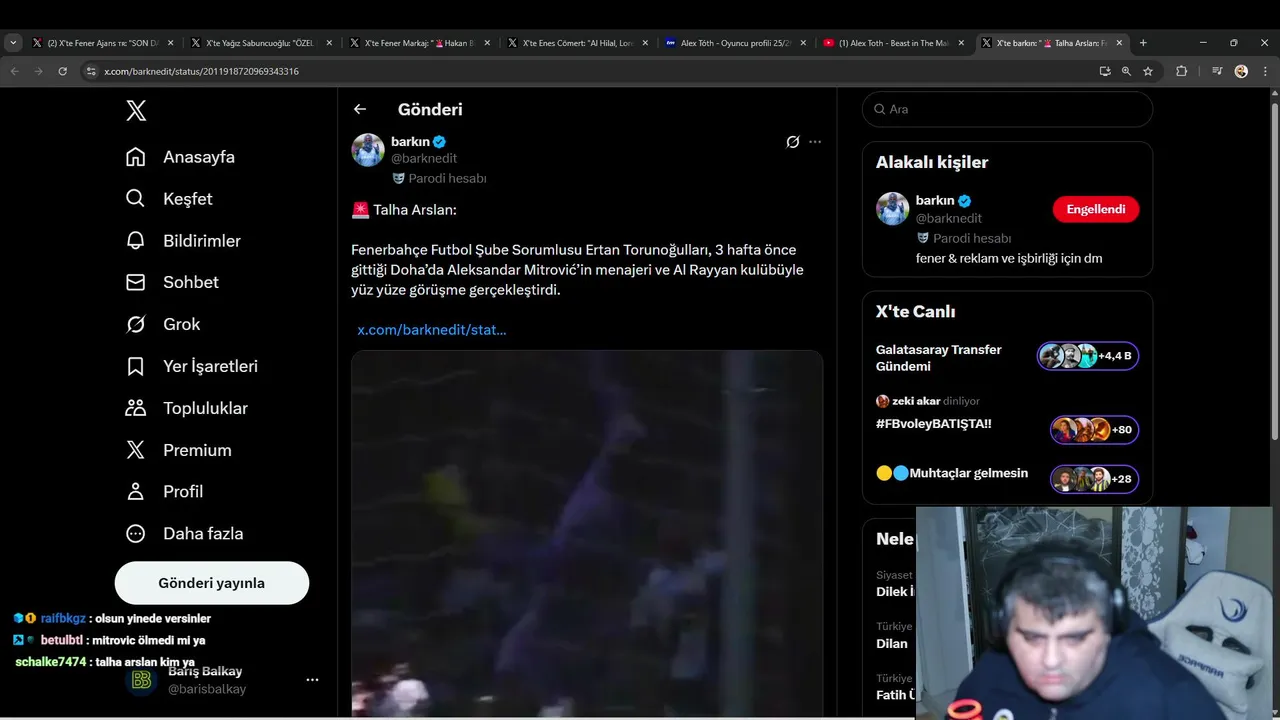Click the site info icon in address bar
Image resolution: width=1280 pixels, height=720 pixels.
click(91, 71)
